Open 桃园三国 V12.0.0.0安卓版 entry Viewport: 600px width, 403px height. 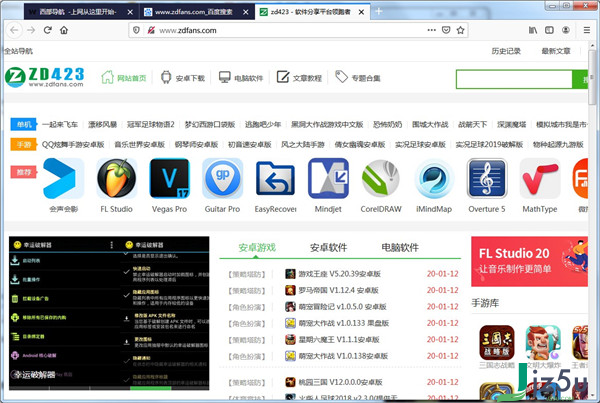point(340,382)
